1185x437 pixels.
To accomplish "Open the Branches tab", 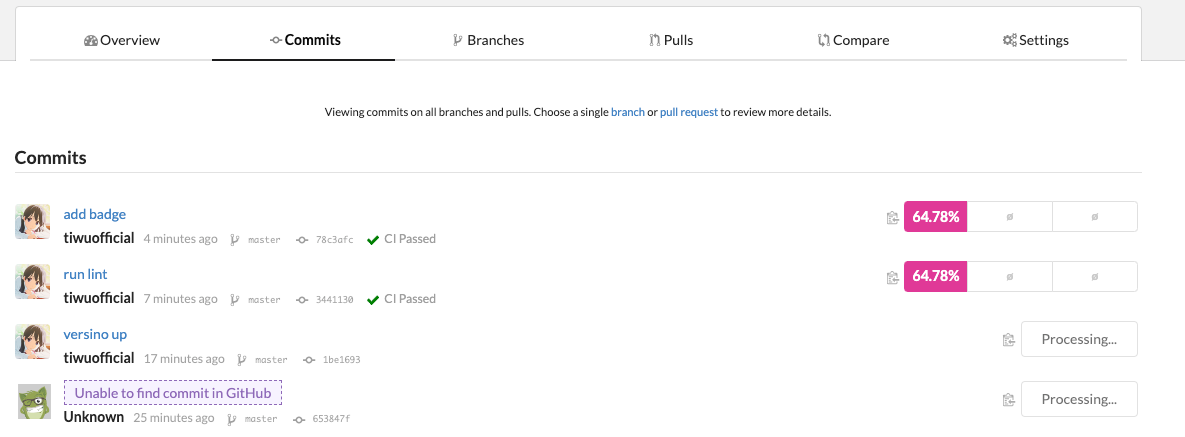I will (487, 40).
